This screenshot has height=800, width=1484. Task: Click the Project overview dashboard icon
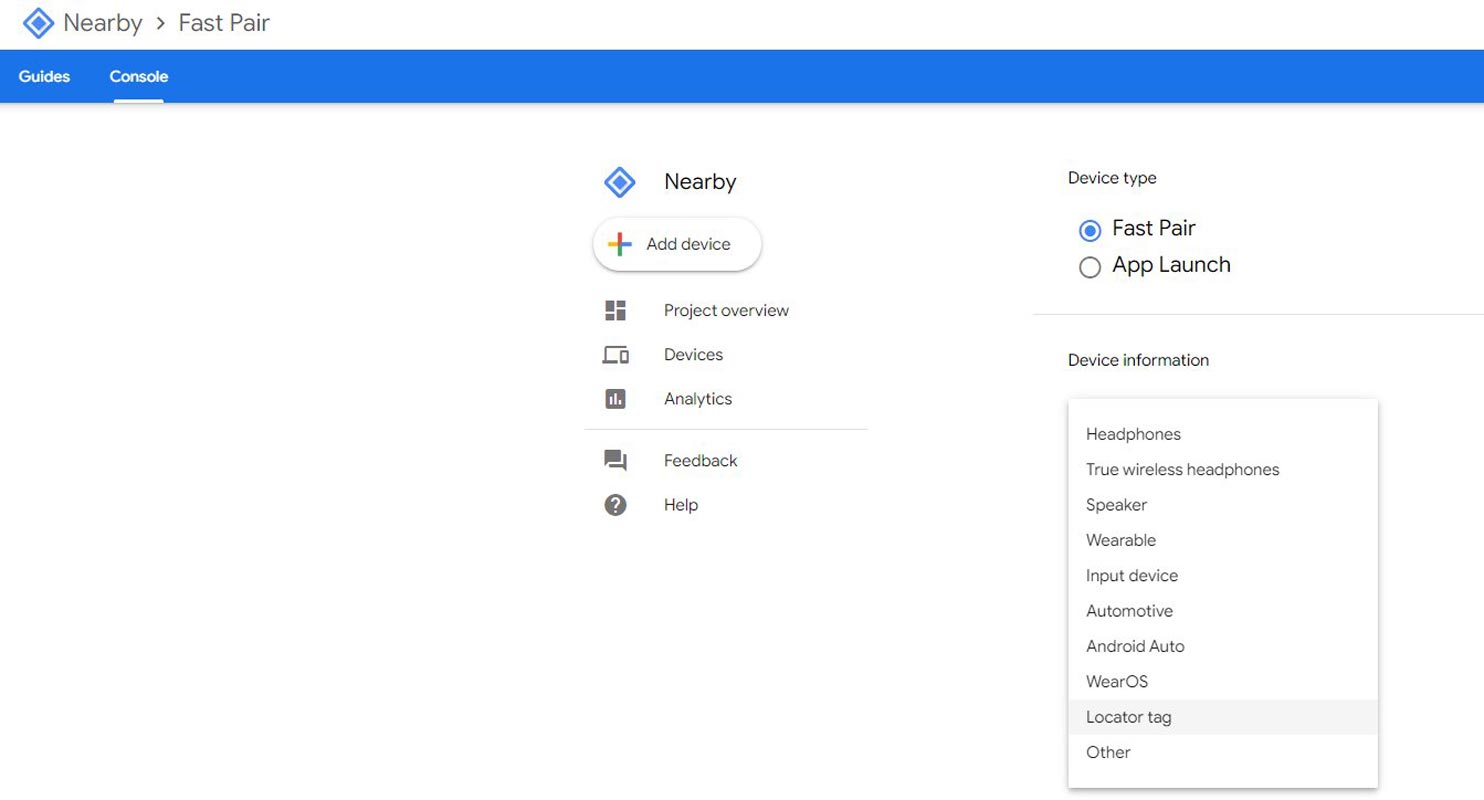pyautogui.click(x=616, y=311)
